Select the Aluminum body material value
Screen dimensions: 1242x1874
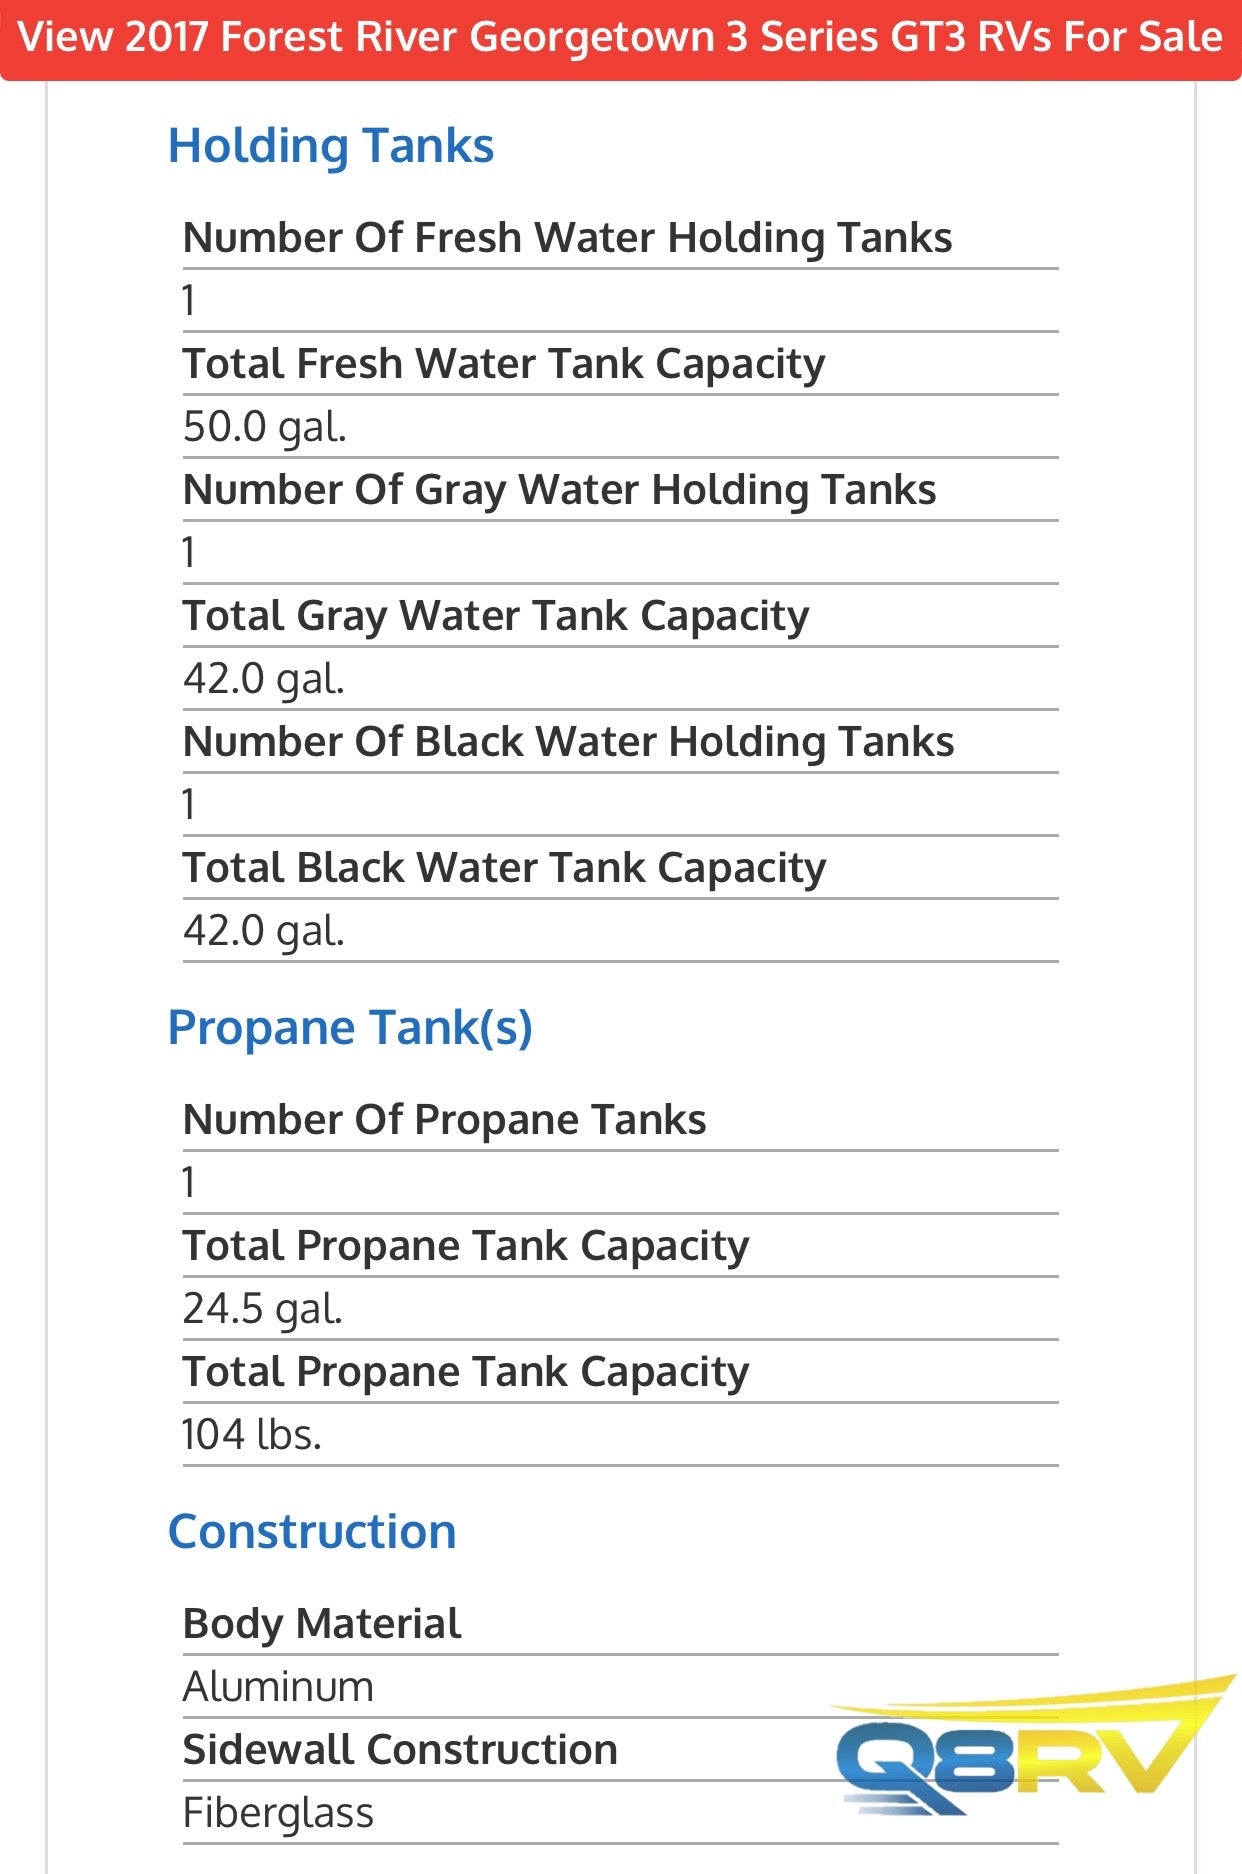pos(278,1687)
